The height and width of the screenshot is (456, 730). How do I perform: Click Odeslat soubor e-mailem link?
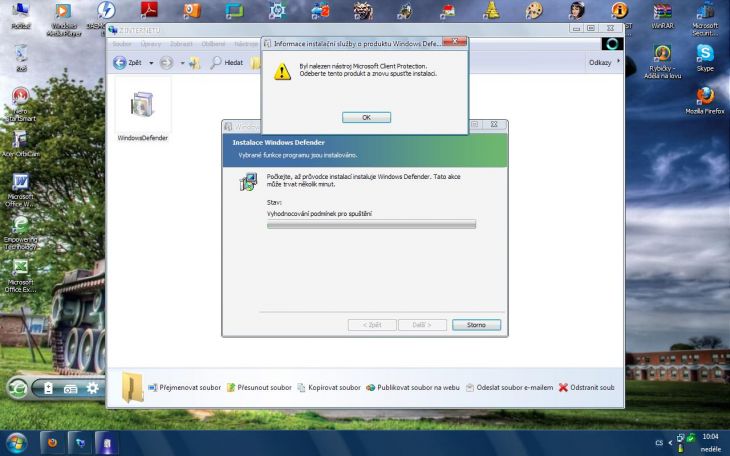tap(509, 388)
